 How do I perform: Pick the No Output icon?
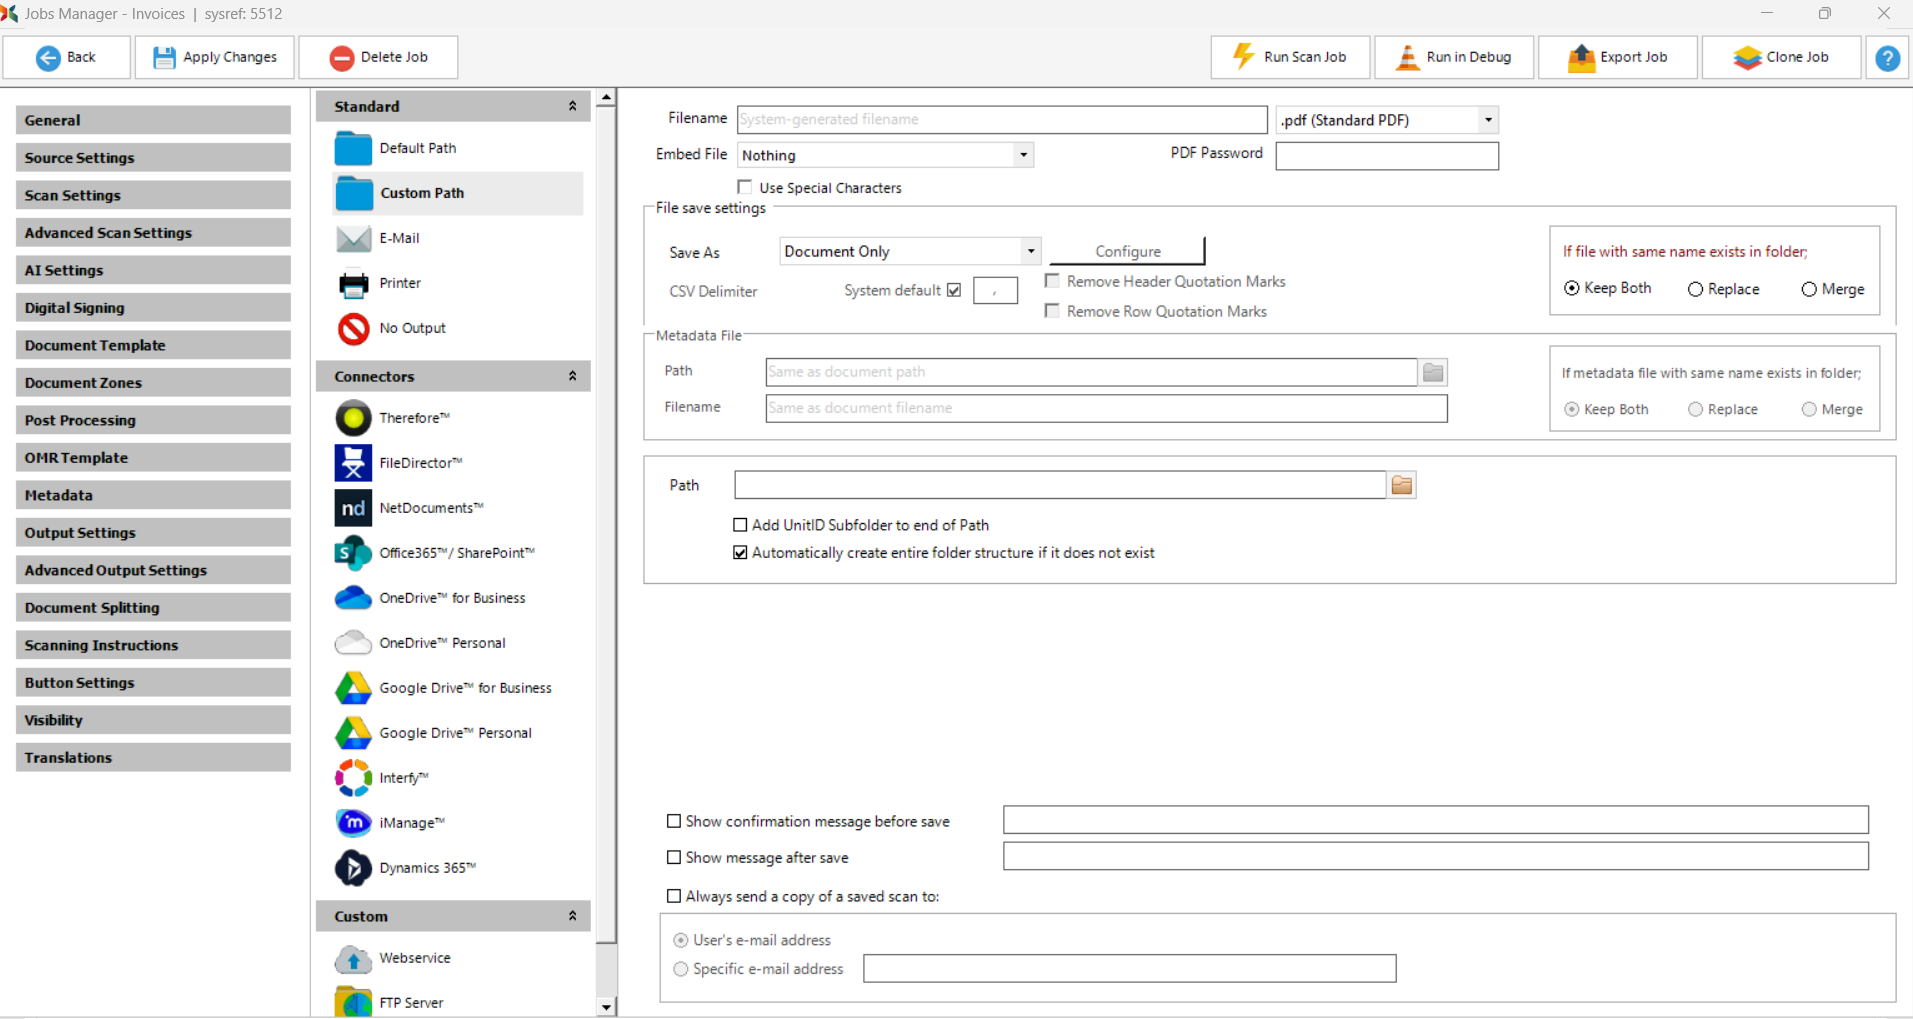click(353, 328)
